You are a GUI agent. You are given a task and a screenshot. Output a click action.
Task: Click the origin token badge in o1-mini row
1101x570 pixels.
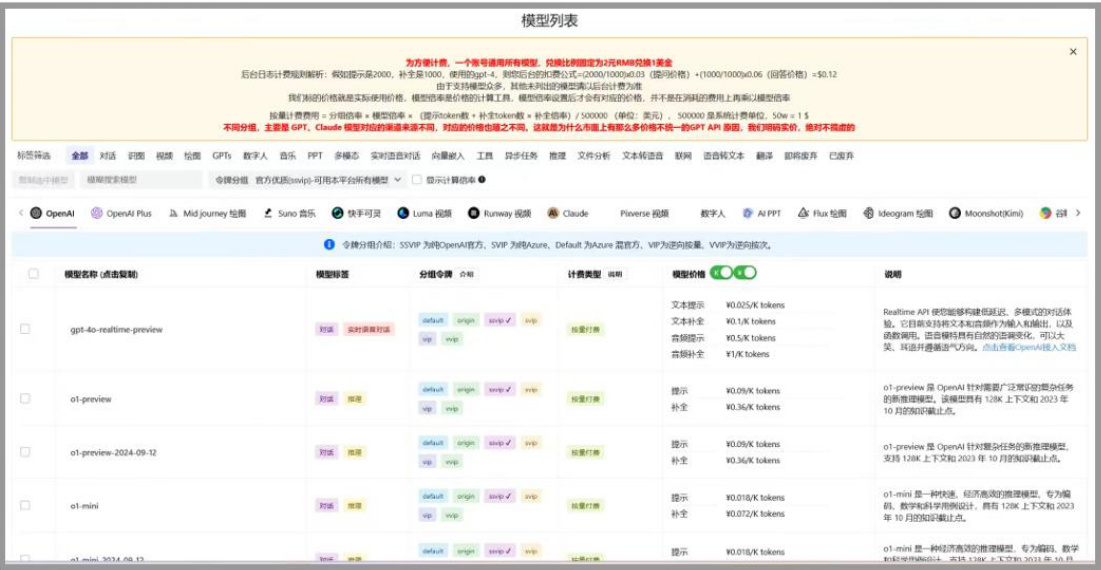pos(466,496)
